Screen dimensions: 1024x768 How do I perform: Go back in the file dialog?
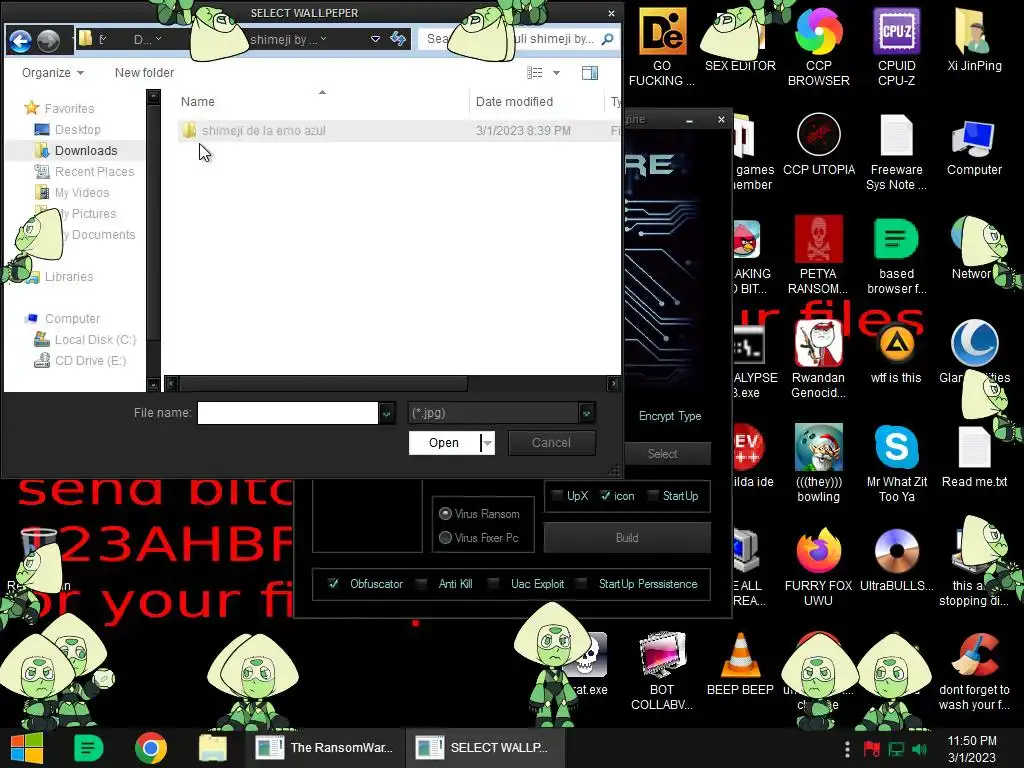tap(20, 40)
